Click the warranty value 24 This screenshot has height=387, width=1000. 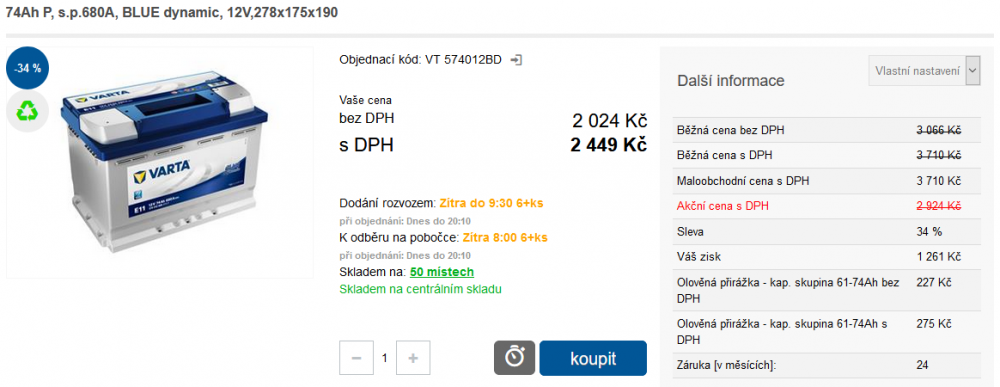coord(922,365)
